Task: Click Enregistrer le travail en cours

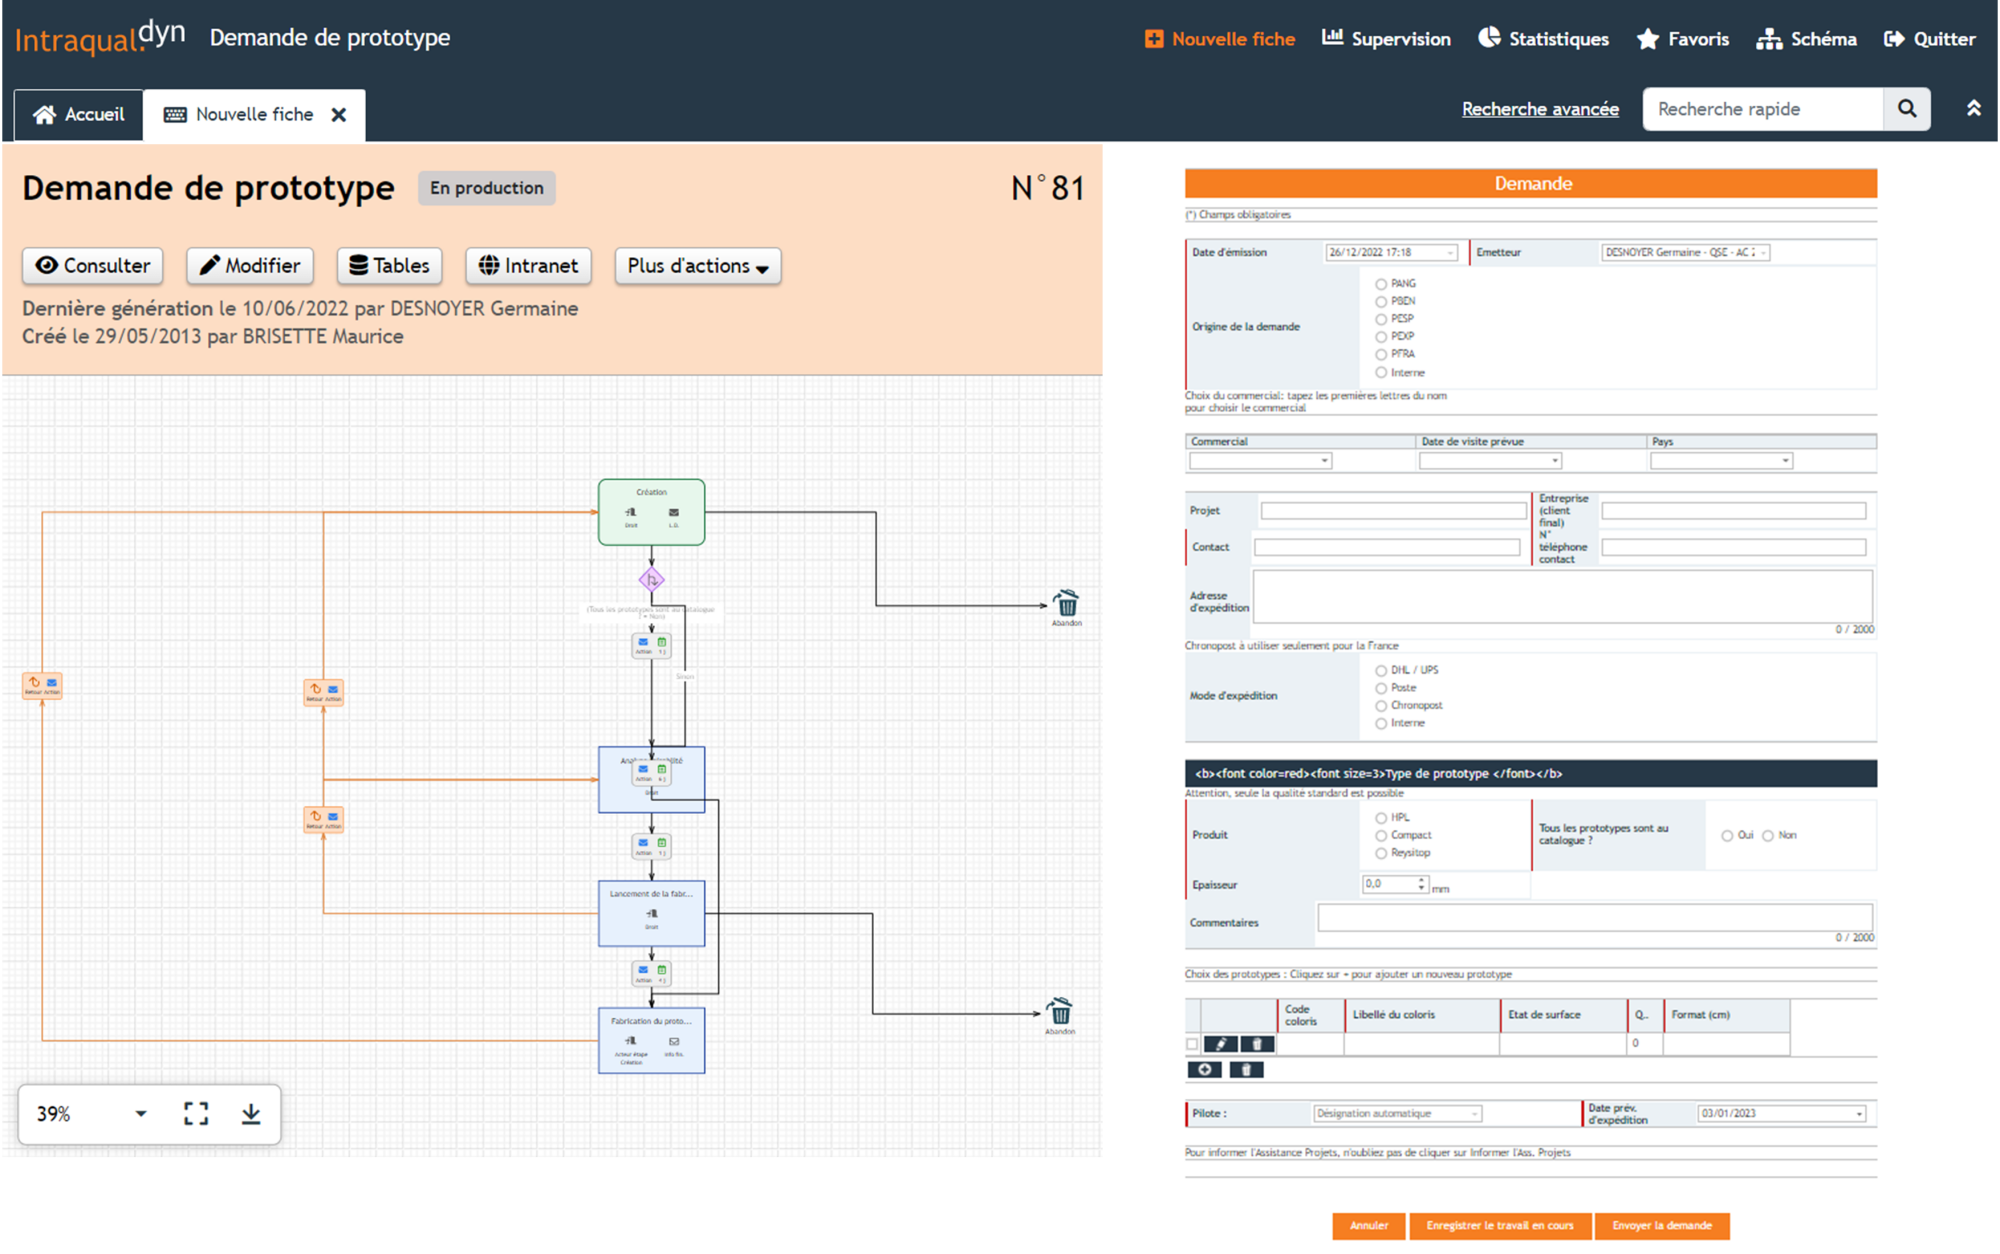Action: [1500, 1226]
